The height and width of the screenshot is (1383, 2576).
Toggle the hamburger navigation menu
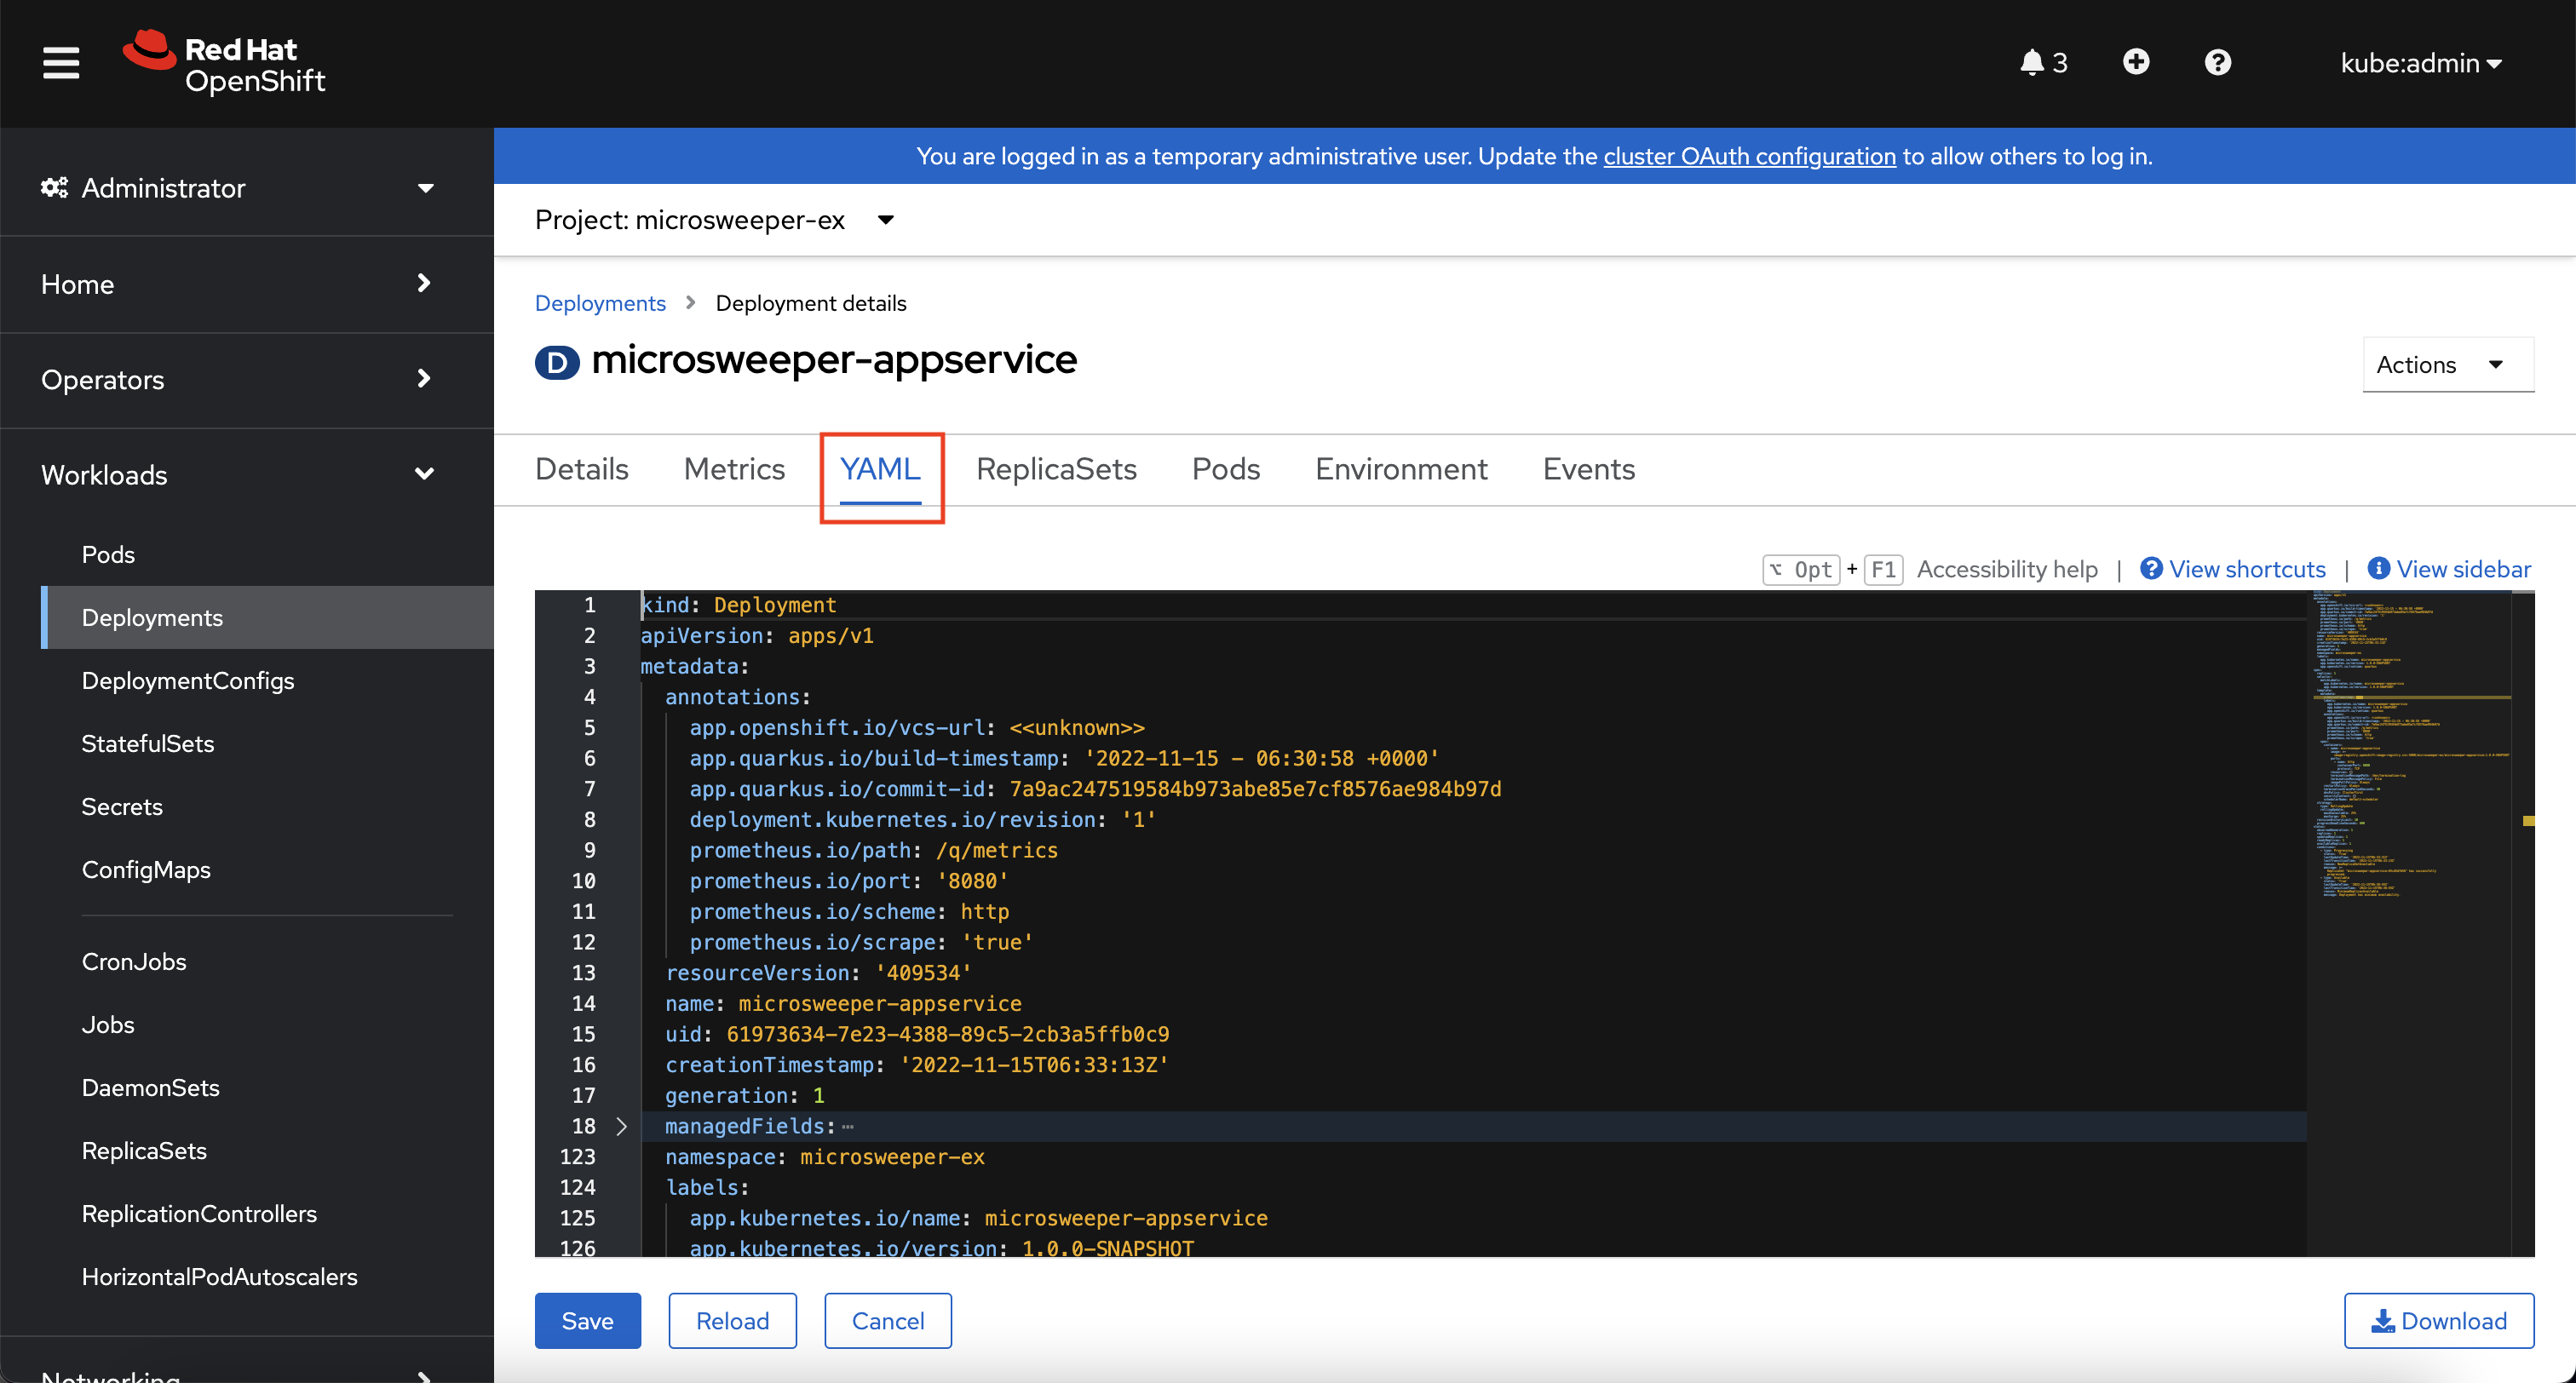(x=61, y=63)
